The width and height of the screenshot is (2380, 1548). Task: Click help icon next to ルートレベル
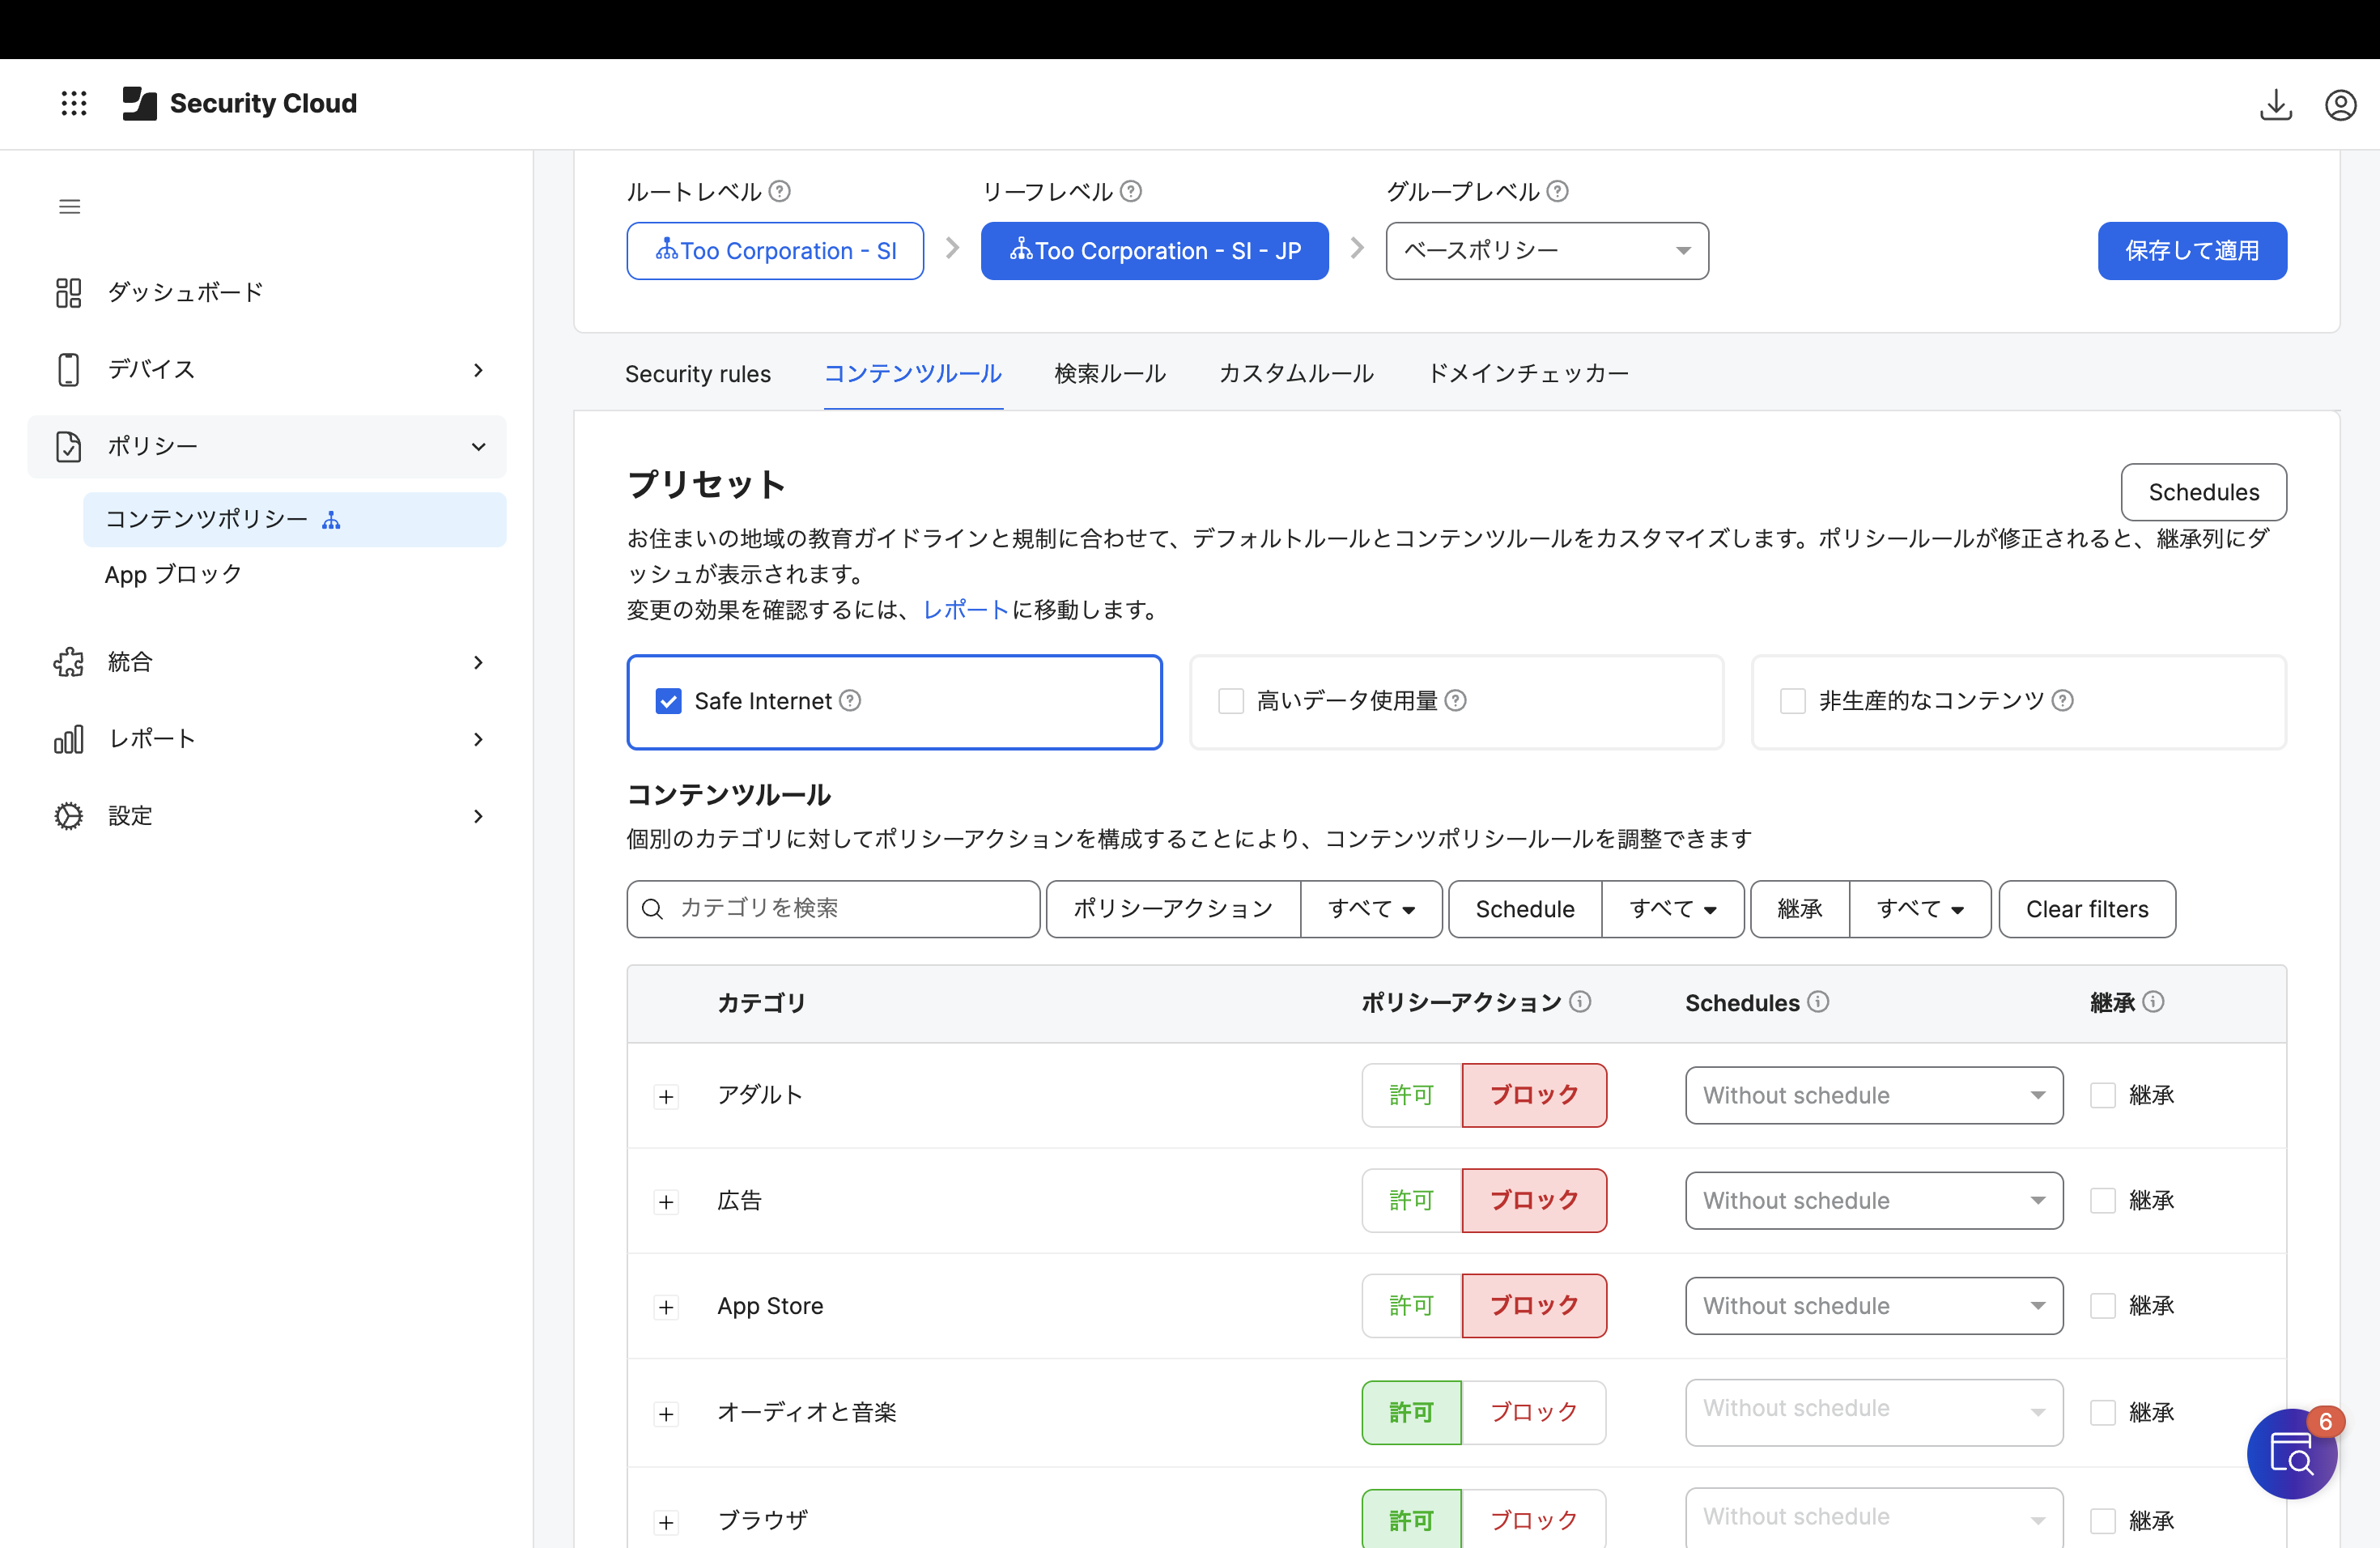780,191
